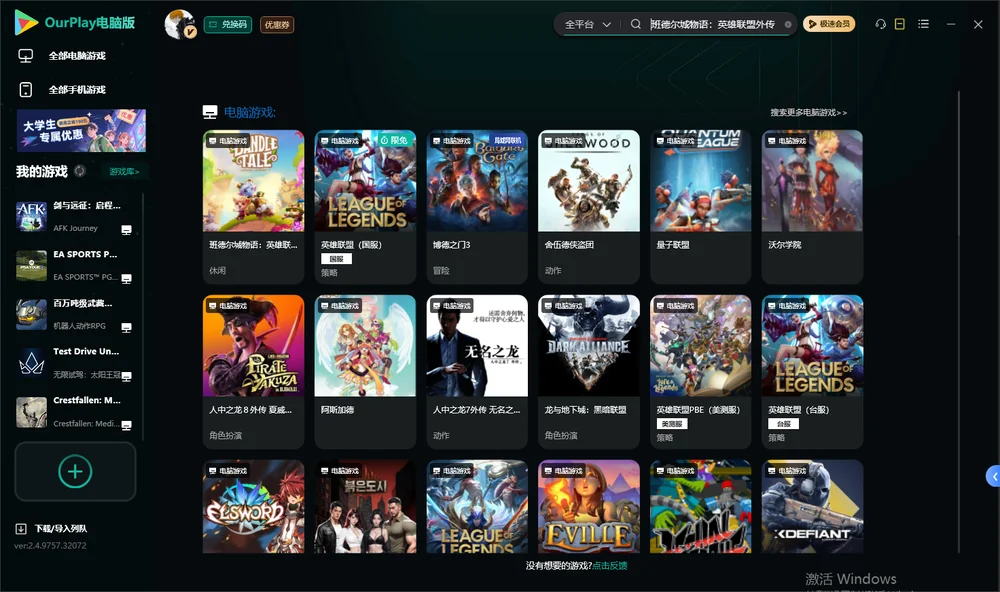Open the Elsword game card
Viewport: 1000px width, 592px height.
click(253, 507)
